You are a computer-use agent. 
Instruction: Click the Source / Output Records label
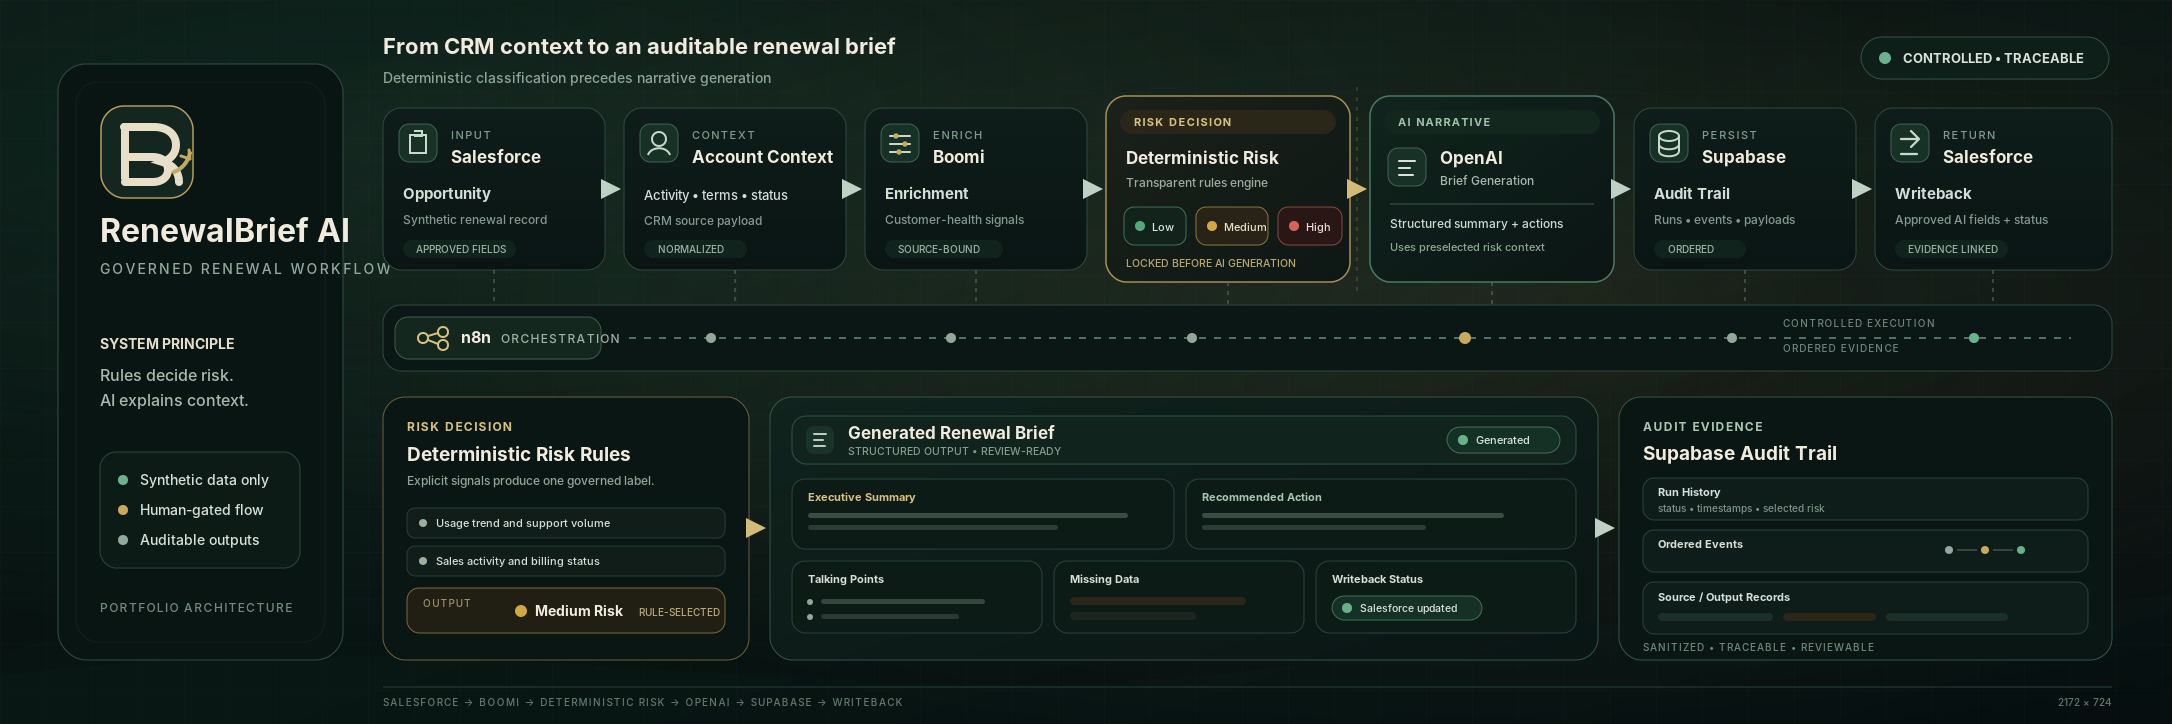(1724, 597)
